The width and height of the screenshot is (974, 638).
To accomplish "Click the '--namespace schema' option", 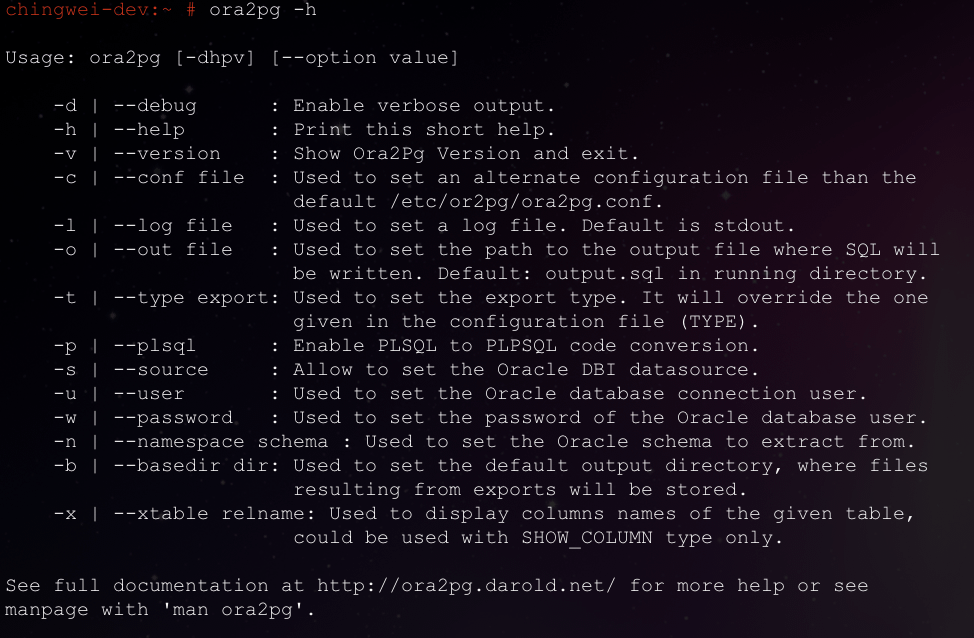I will (221, 442).
